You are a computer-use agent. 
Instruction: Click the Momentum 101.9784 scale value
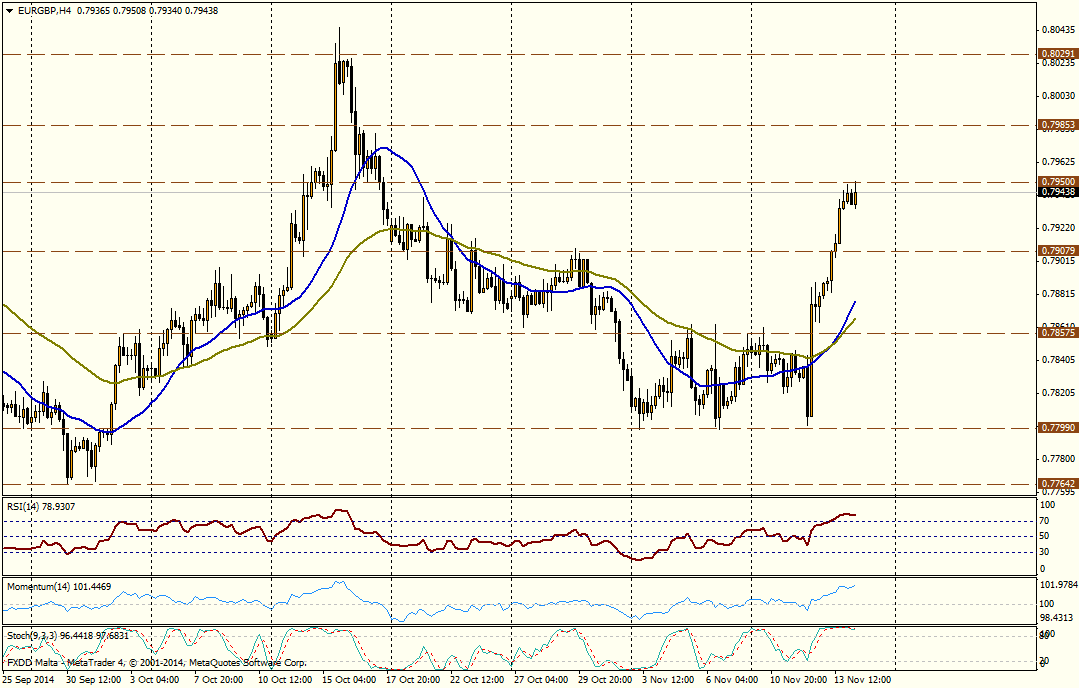coord(1058,584)
